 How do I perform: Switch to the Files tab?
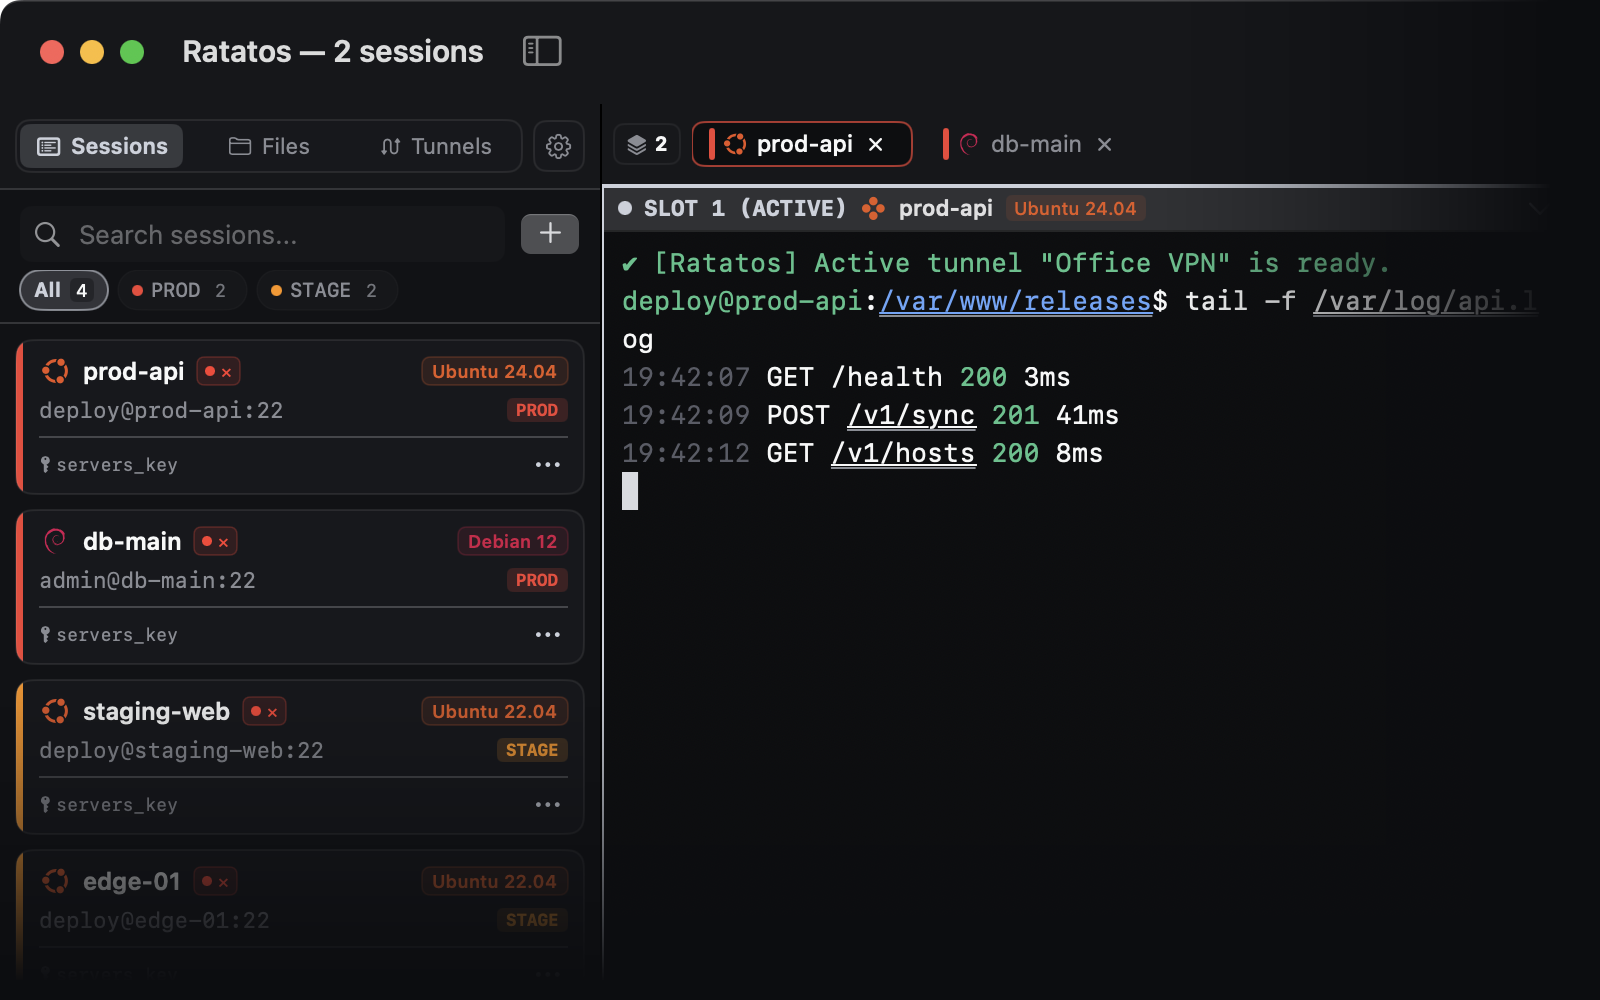coord(269,146)
